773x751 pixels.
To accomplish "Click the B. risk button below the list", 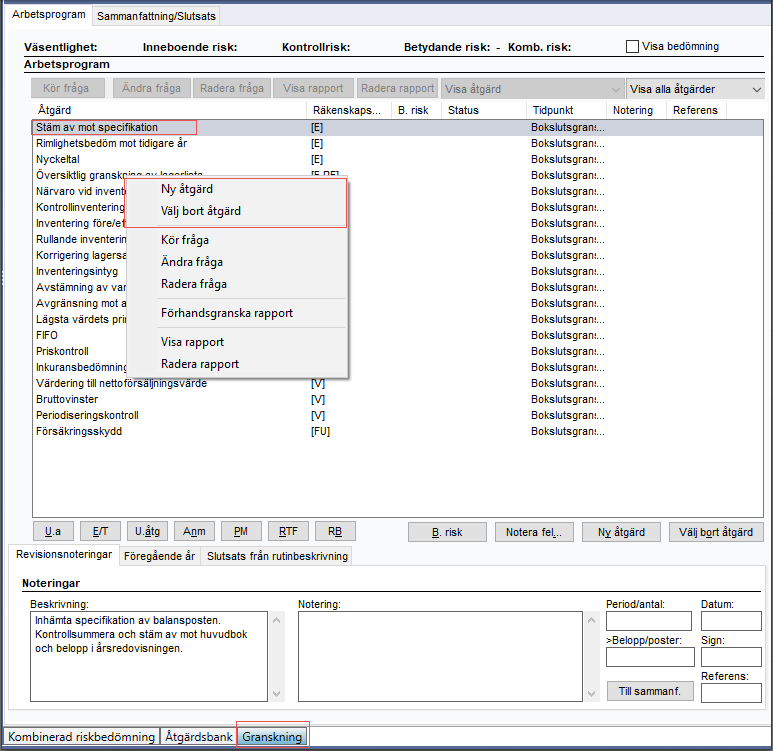I will 447,533.
